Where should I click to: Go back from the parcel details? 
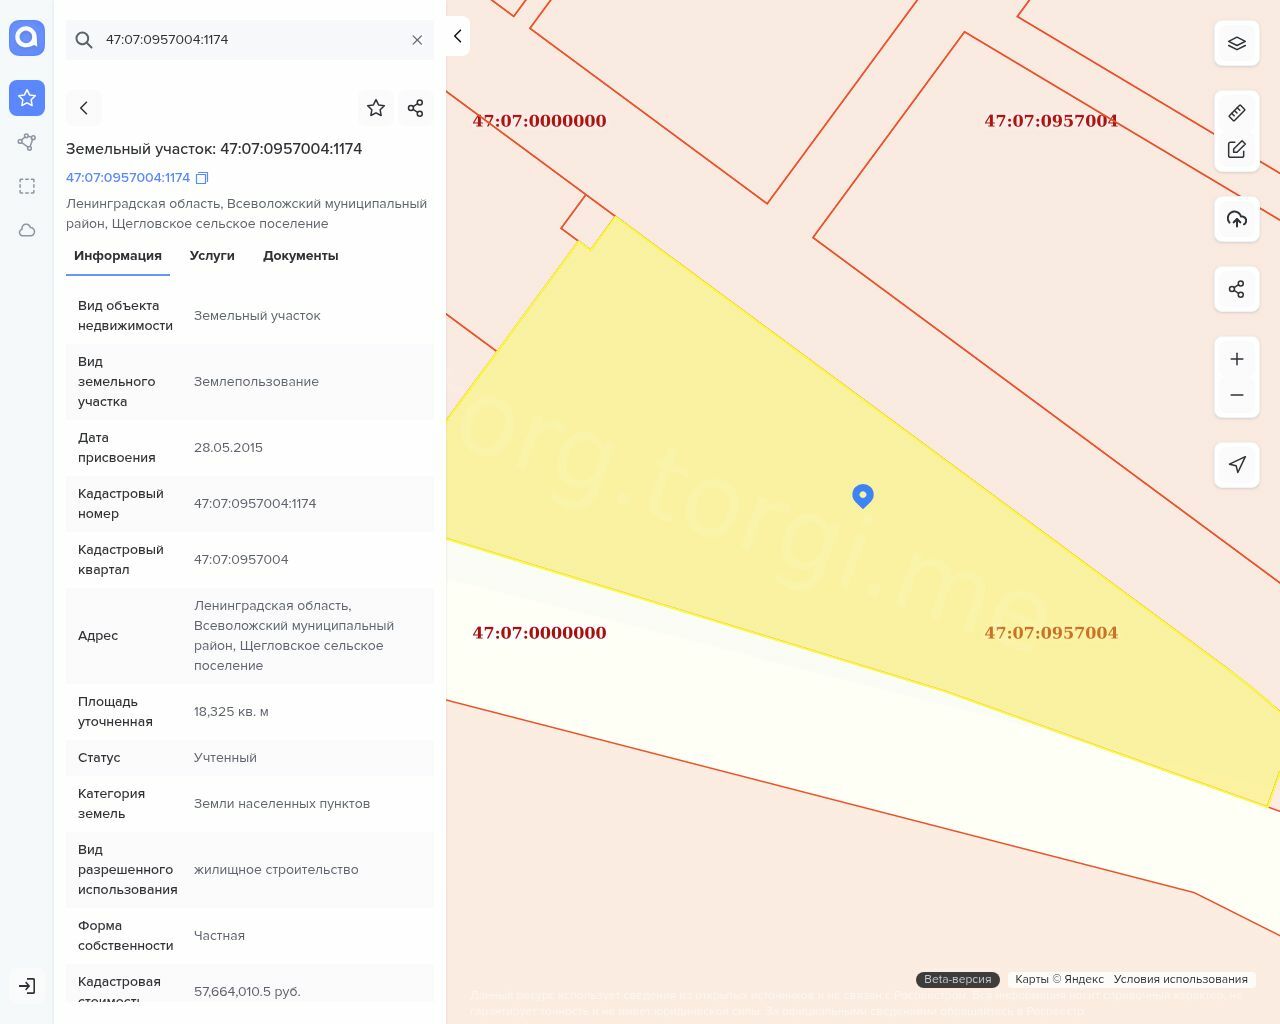[84, 108]
